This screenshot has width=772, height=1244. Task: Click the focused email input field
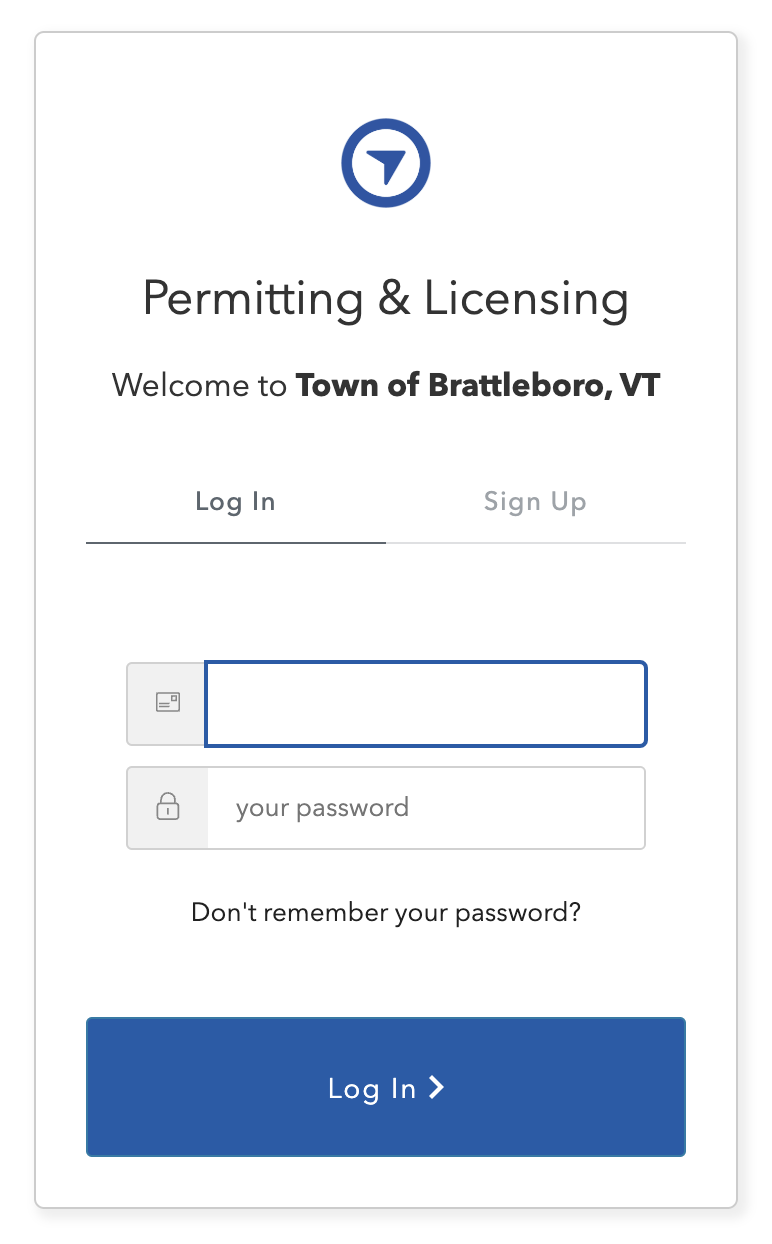click(425, 703)
